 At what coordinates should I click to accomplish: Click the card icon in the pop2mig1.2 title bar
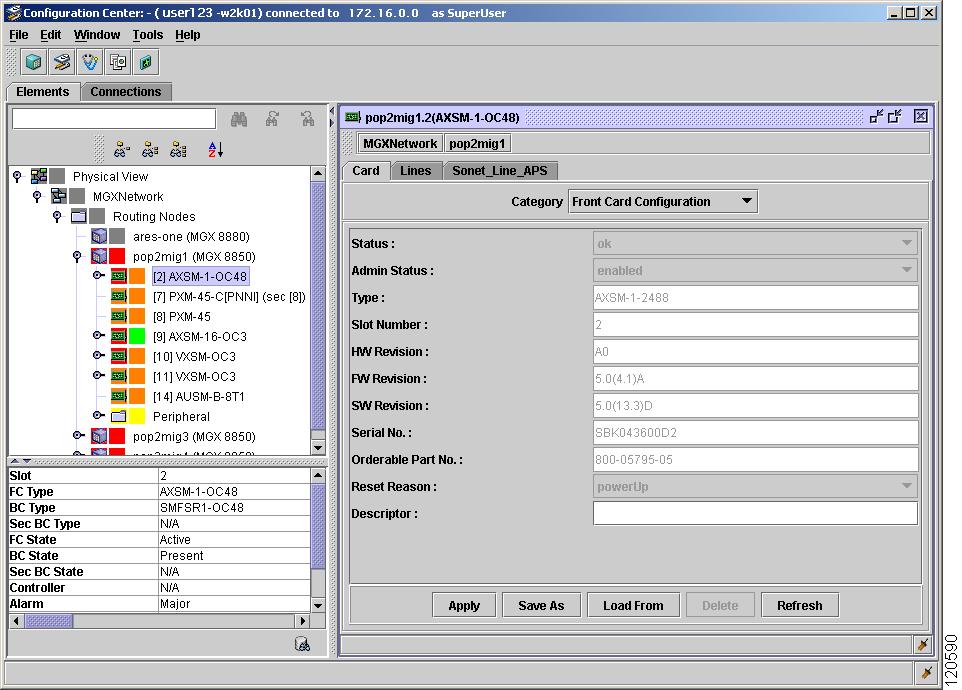pos(352,117)
